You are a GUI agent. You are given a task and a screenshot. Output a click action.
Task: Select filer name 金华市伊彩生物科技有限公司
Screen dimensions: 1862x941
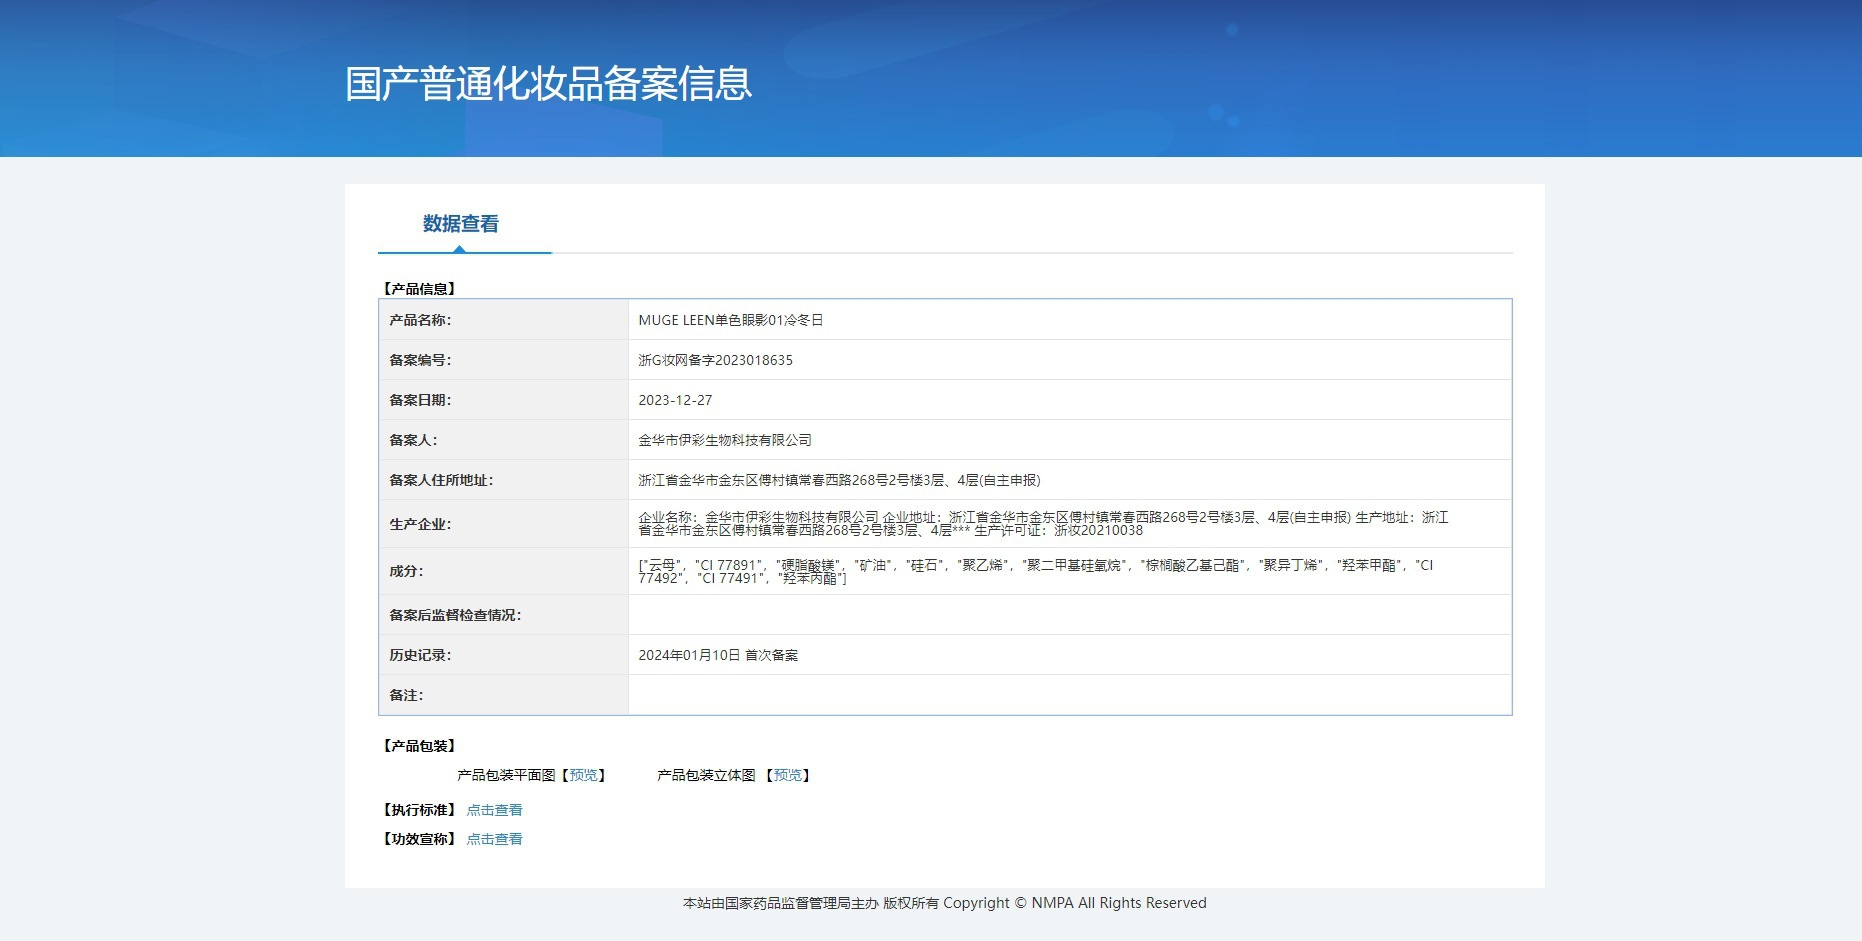click(725, 440)
